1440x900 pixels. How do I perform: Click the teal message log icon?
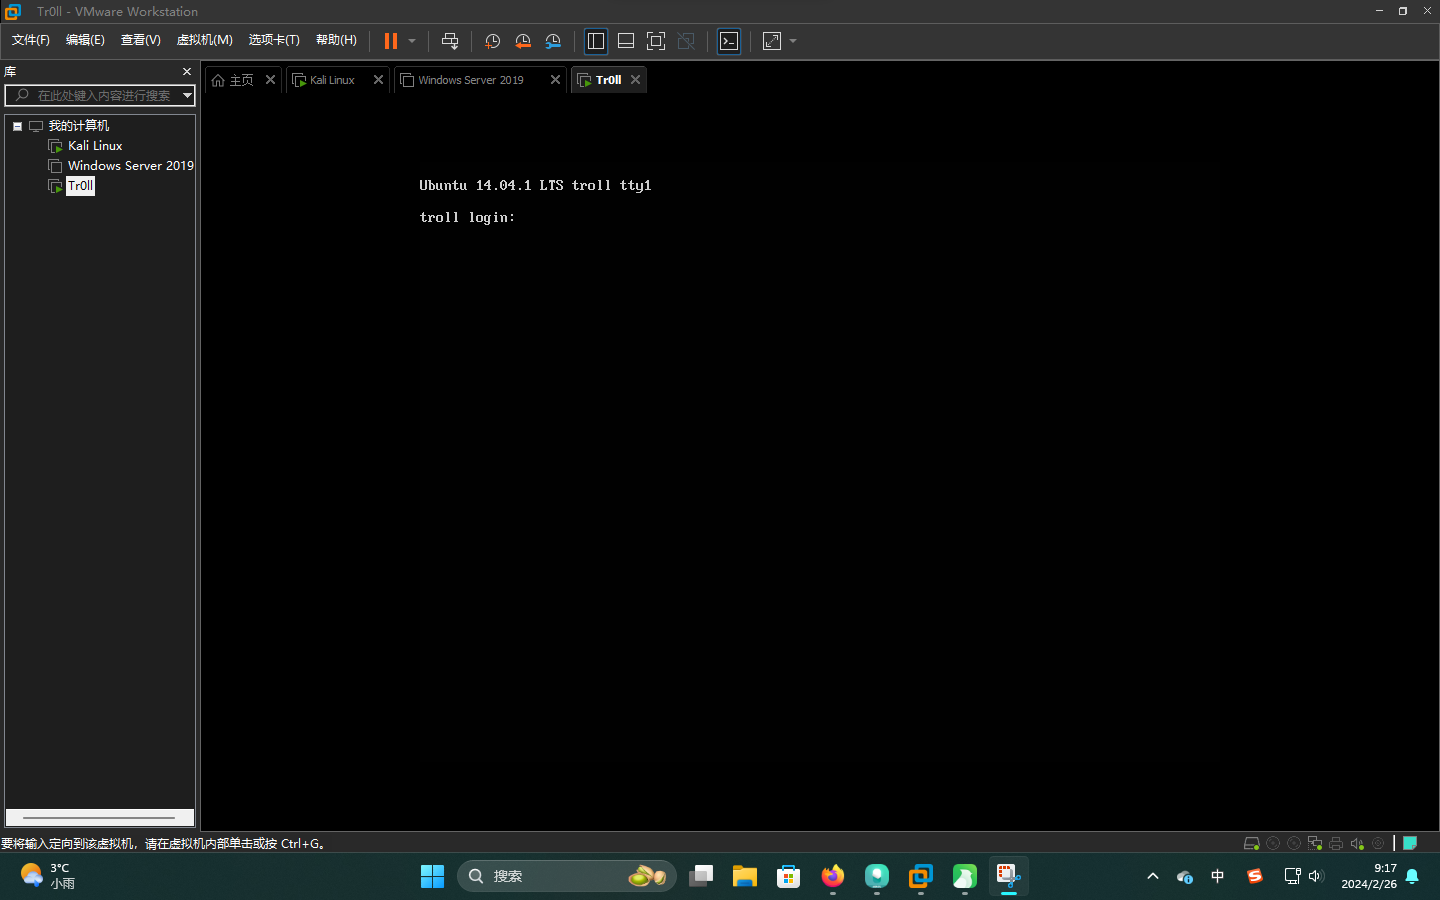click(1410, 843)
